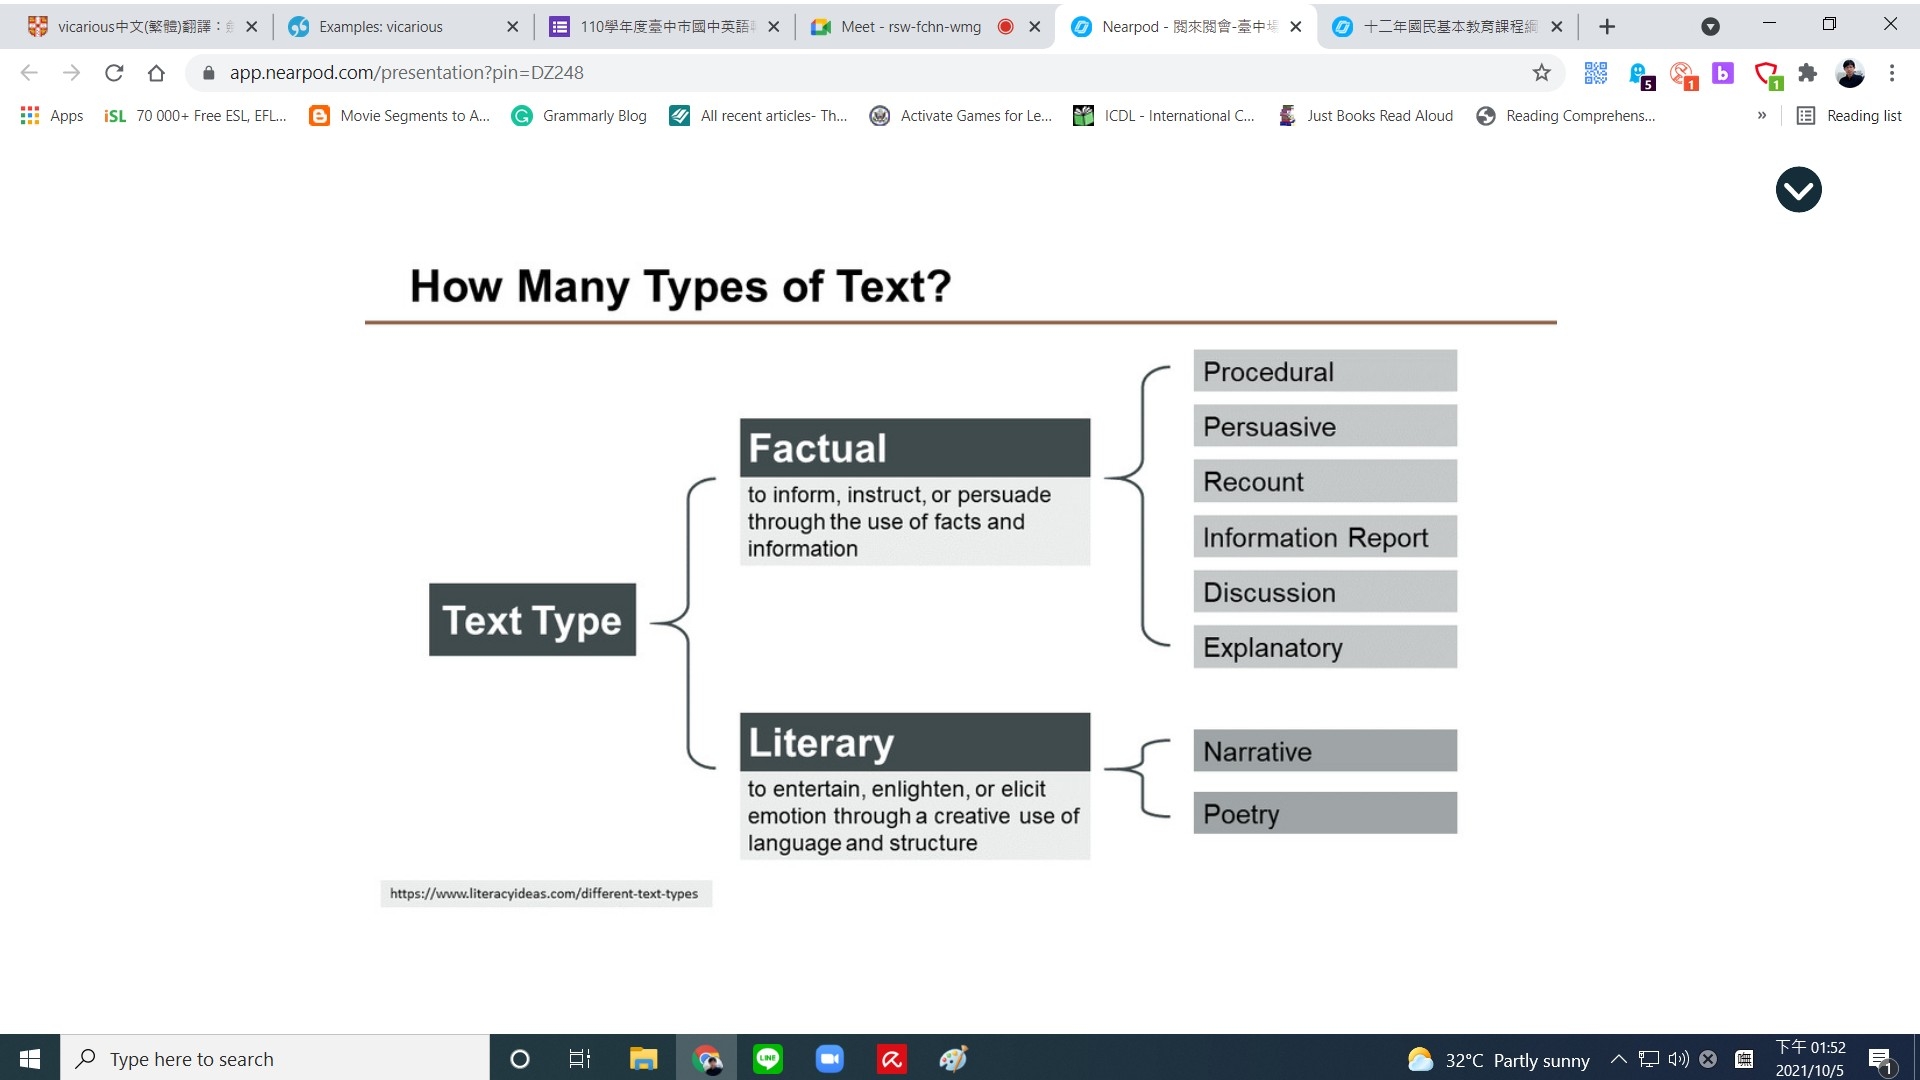This screenshot has height=1080, width=1920.
Task: Open a new browser tab
Action: click(1607, 27)
